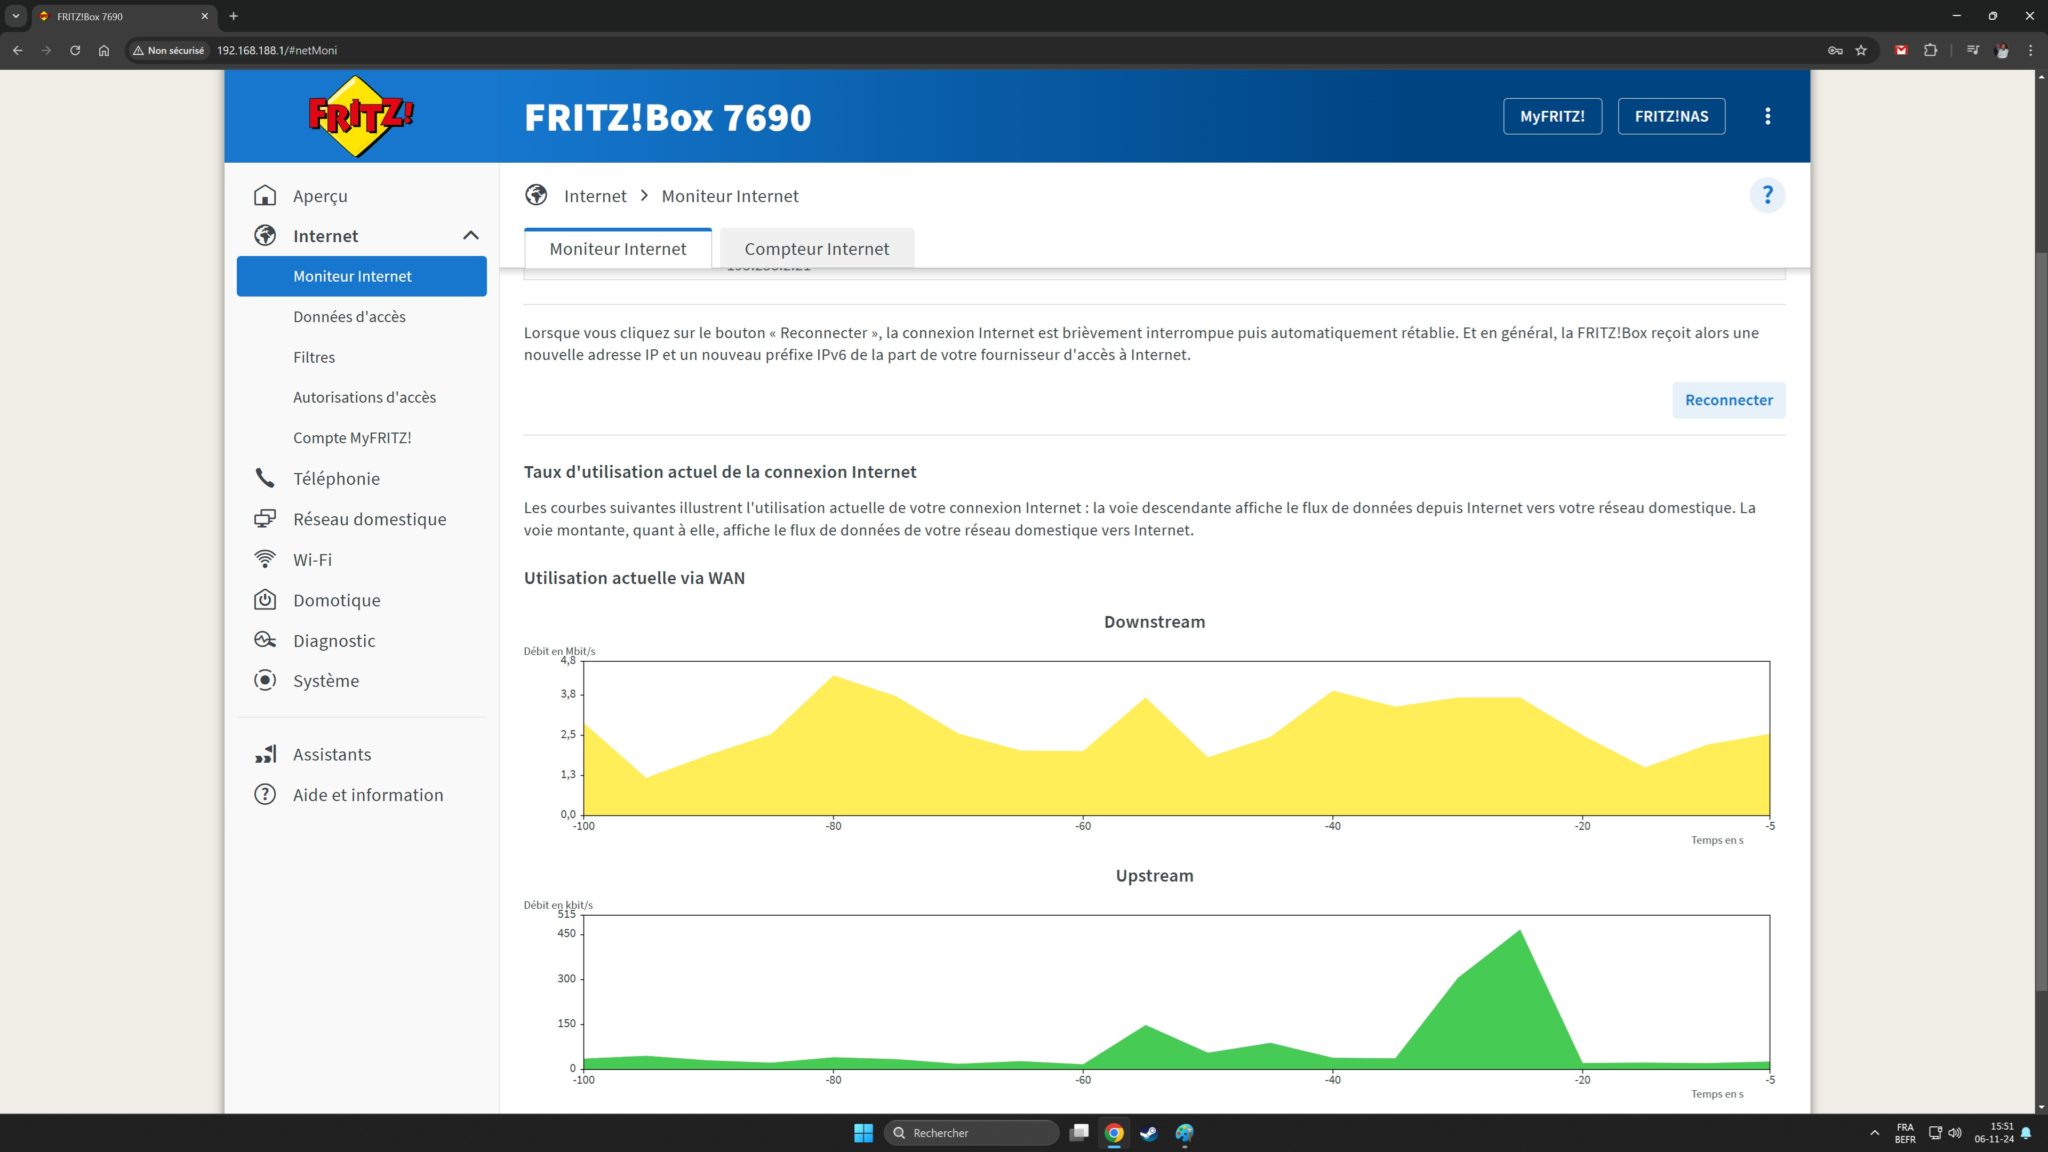
Task: Click the breadcrumb globe icon
Action: 536,195
